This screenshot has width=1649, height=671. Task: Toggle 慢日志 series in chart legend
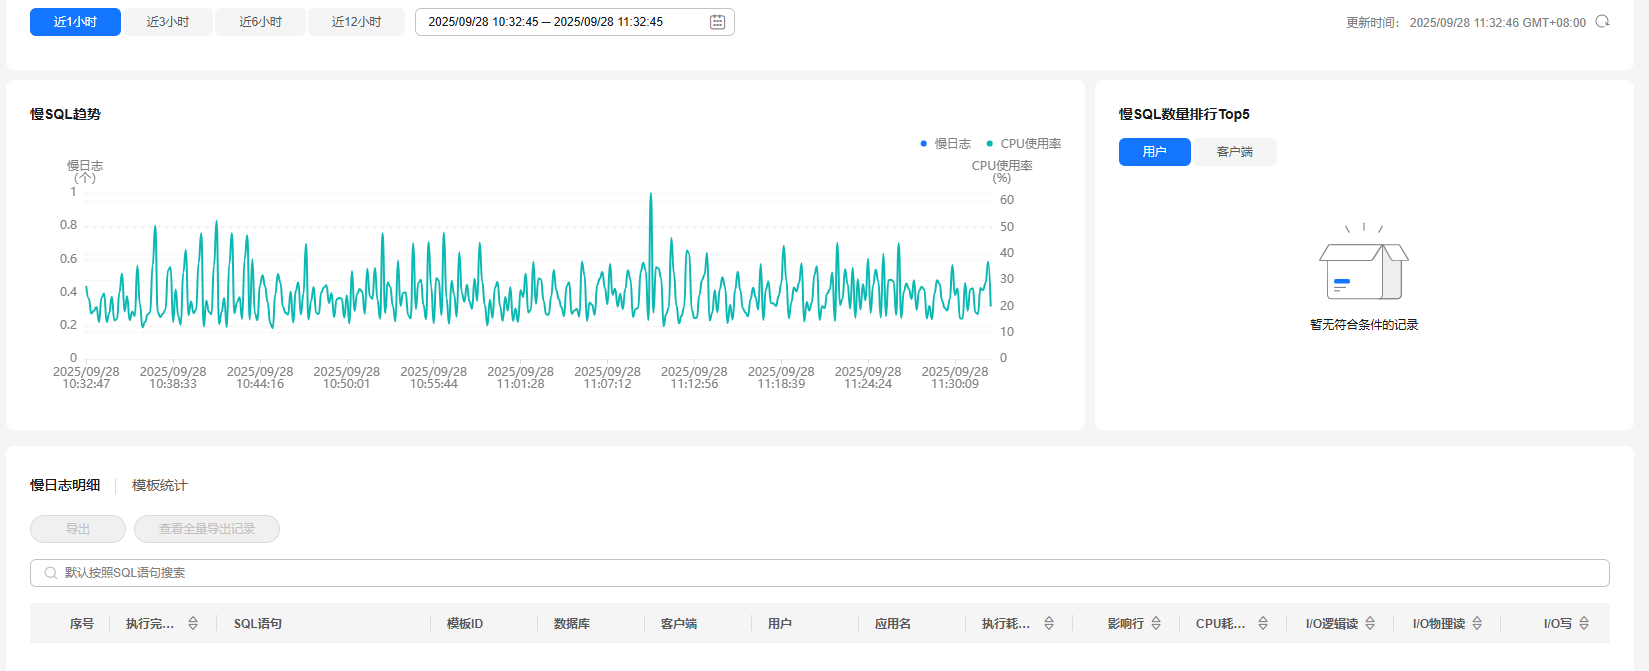click(x=945, y=144)
